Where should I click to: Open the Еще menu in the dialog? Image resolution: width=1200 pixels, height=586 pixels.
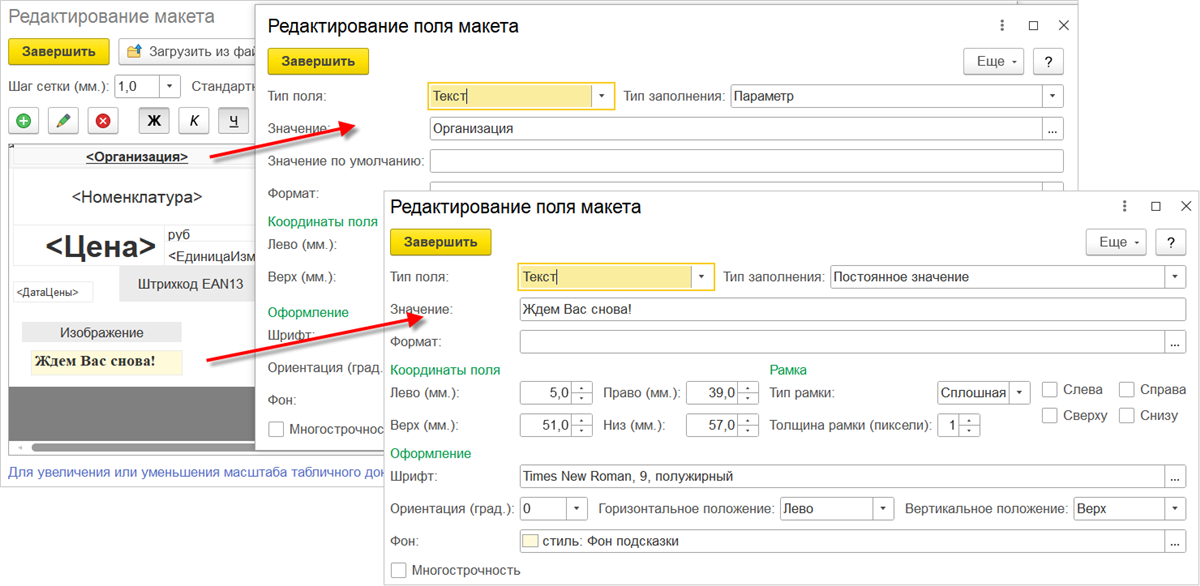tap(1116, 242)
